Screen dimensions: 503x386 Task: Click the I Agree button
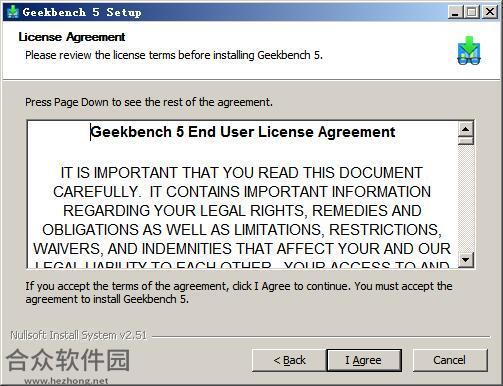point(364,360)
